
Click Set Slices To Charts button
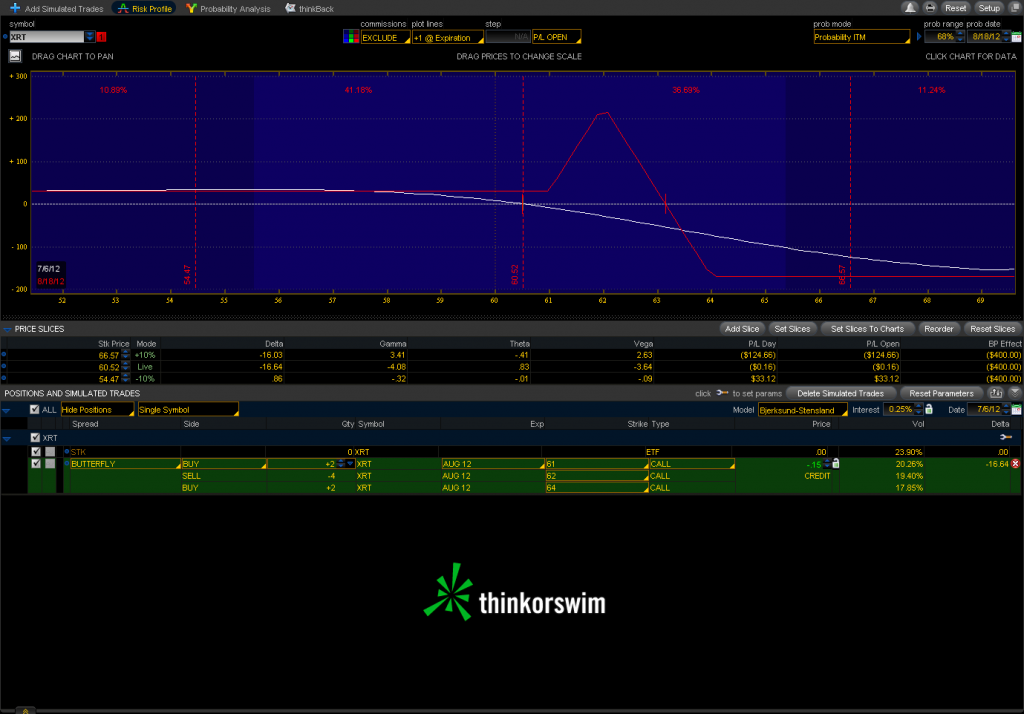[x=867, y=329]
